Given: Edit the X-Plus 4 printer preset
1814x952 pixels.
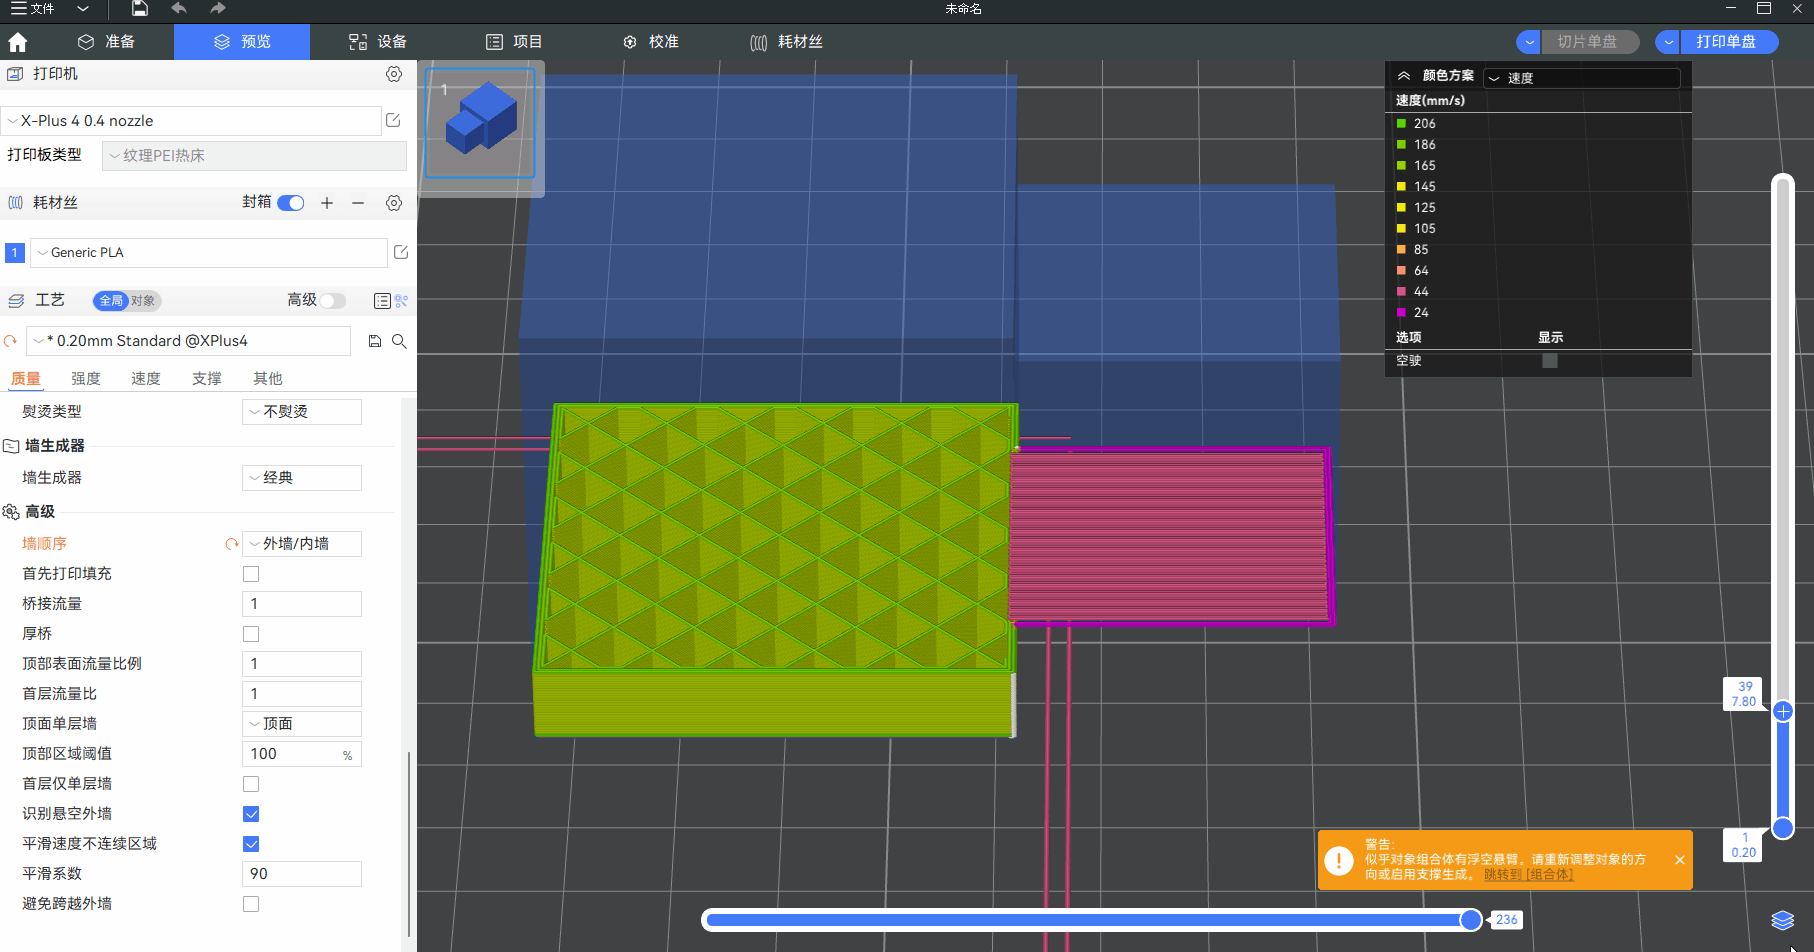Looking at the screenshot, I should (x=393, y=121).
